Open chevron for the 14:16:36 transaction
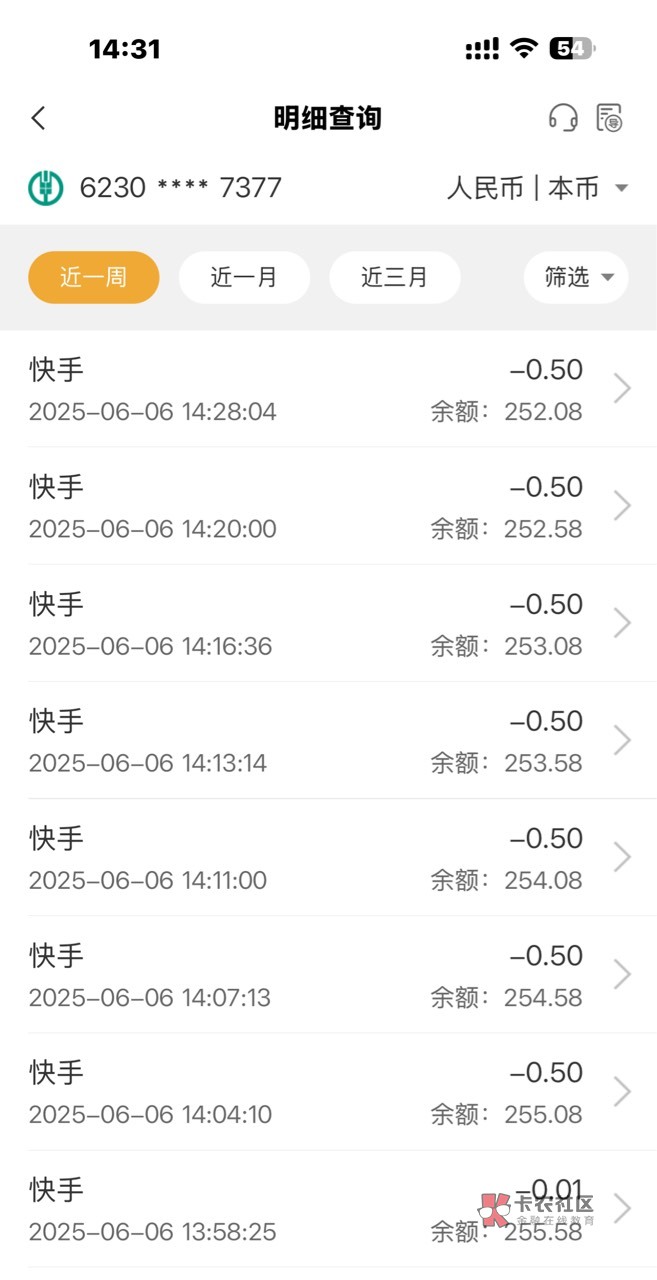657x1280 pixels. 622,623
